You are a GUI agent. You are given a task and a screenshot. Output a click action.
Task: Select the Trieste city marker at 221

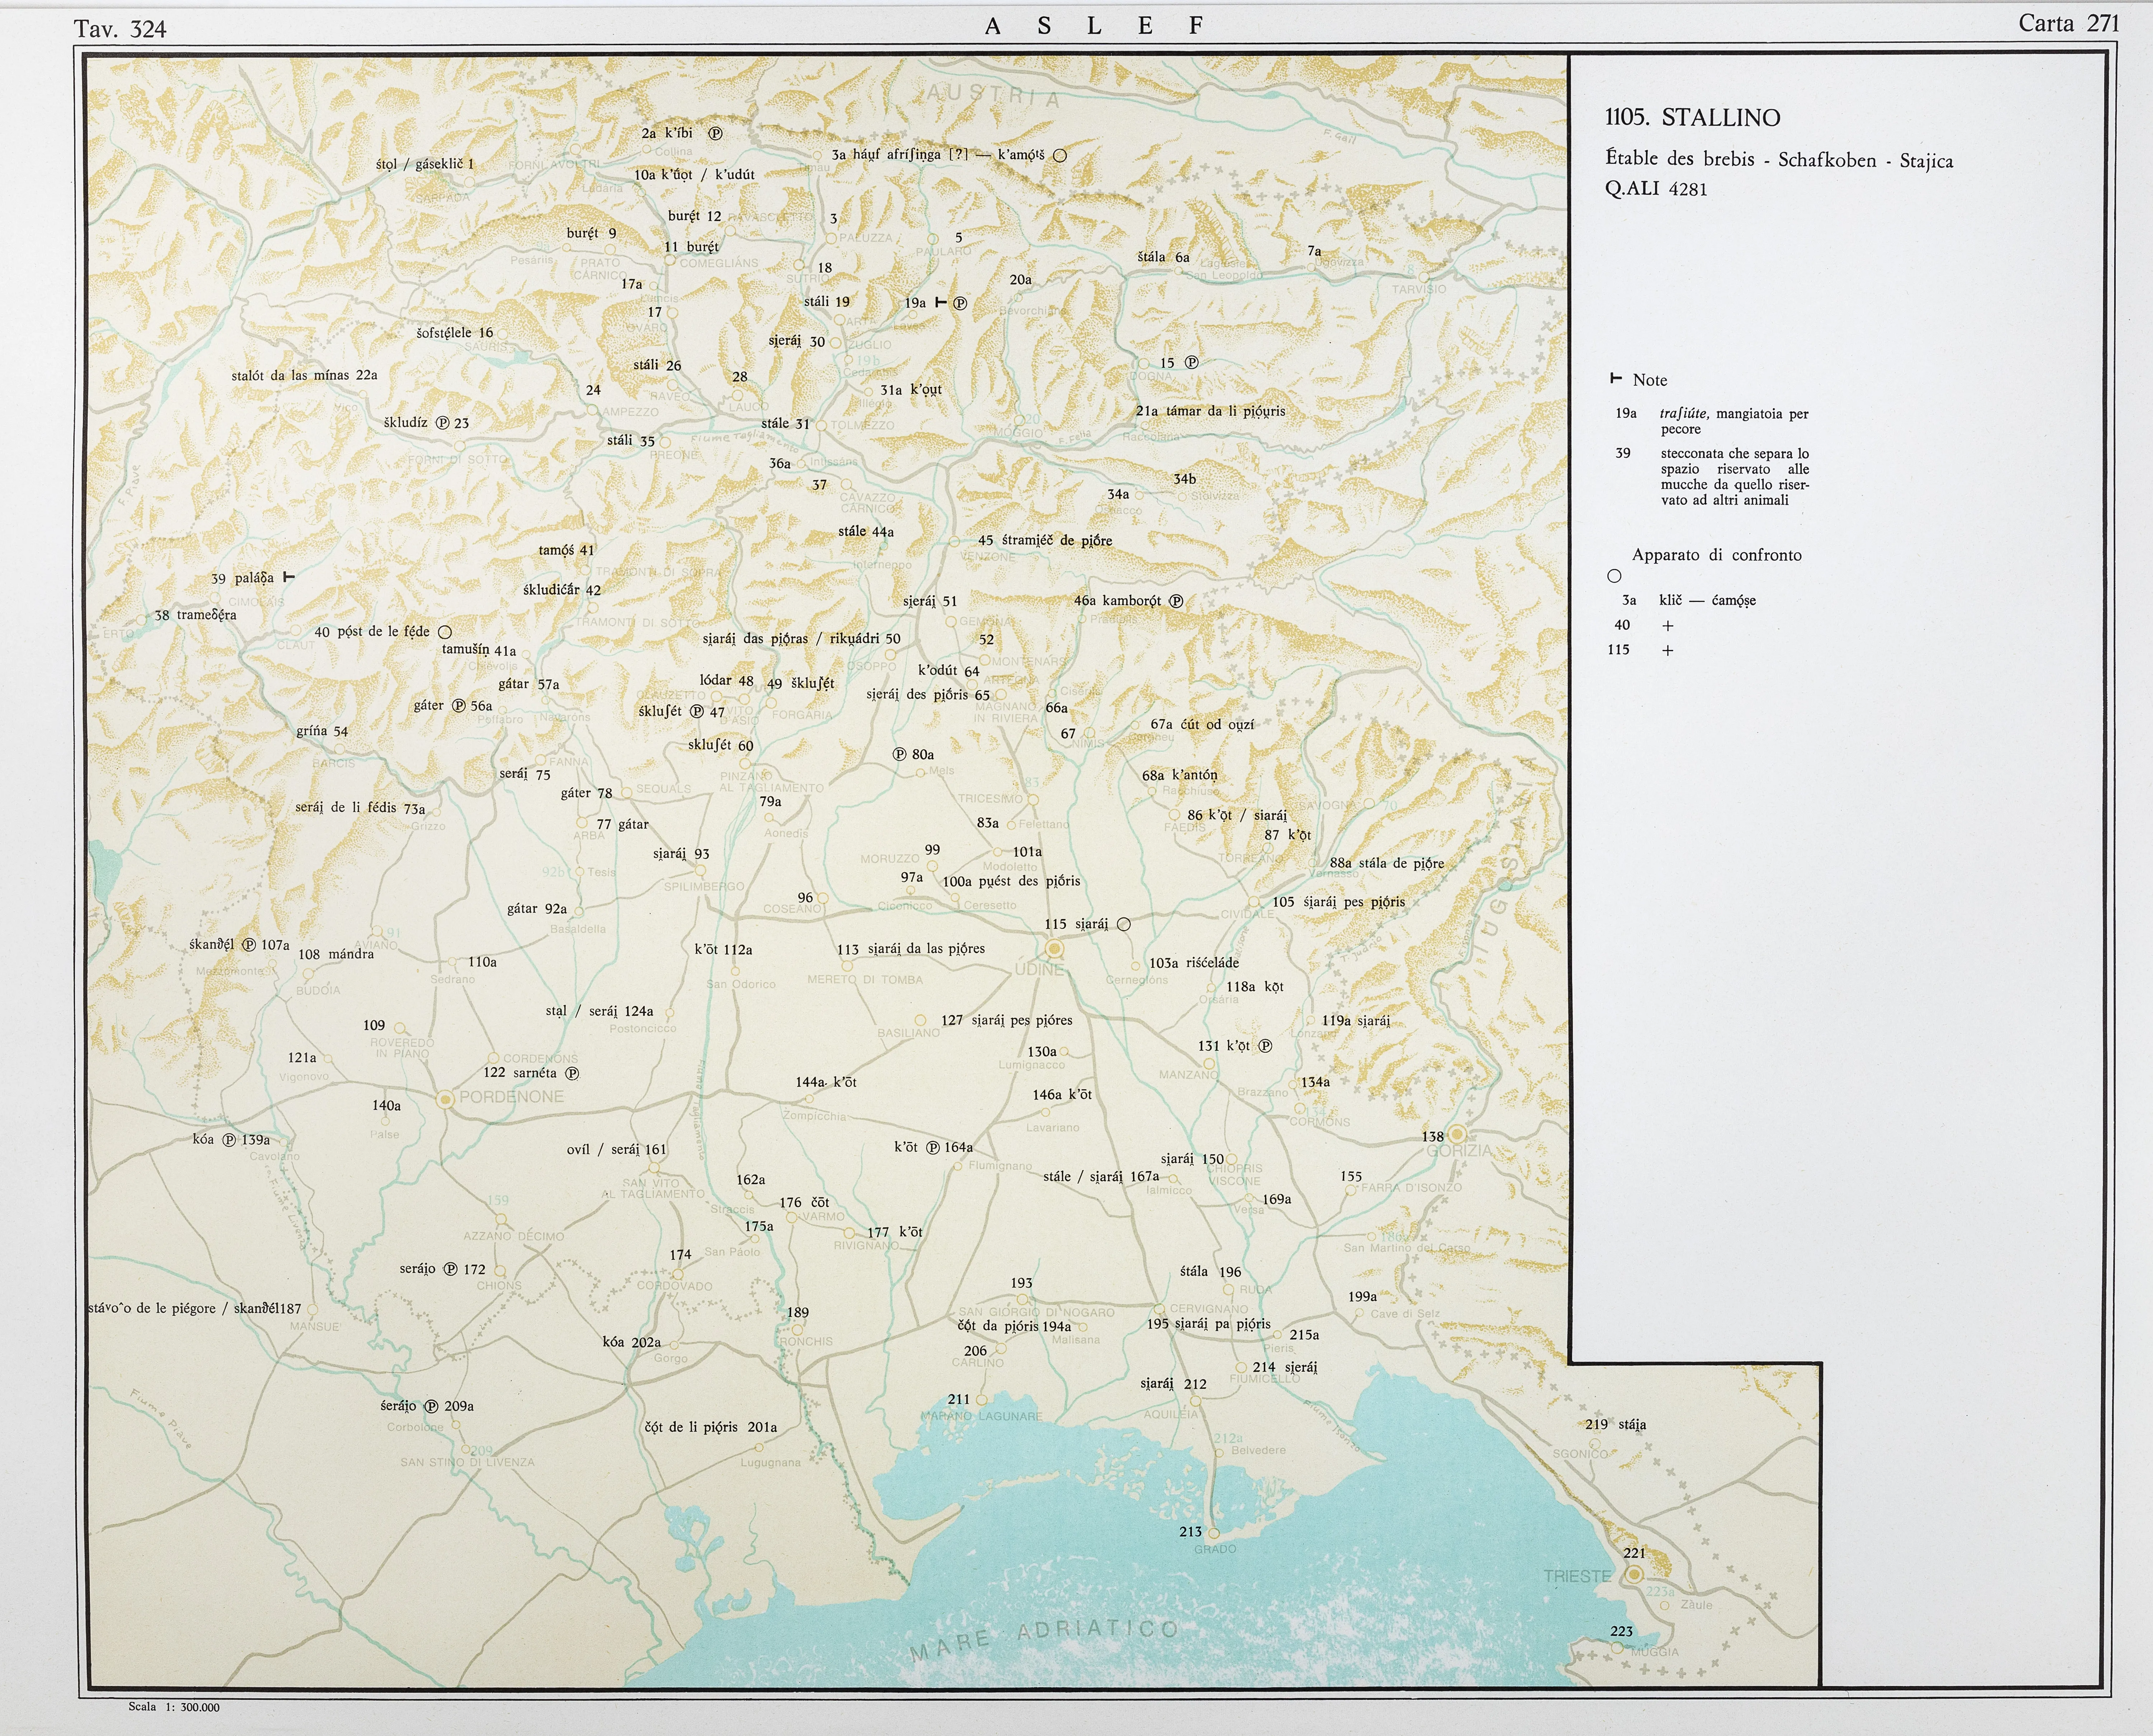[x=1634, y=1574]
